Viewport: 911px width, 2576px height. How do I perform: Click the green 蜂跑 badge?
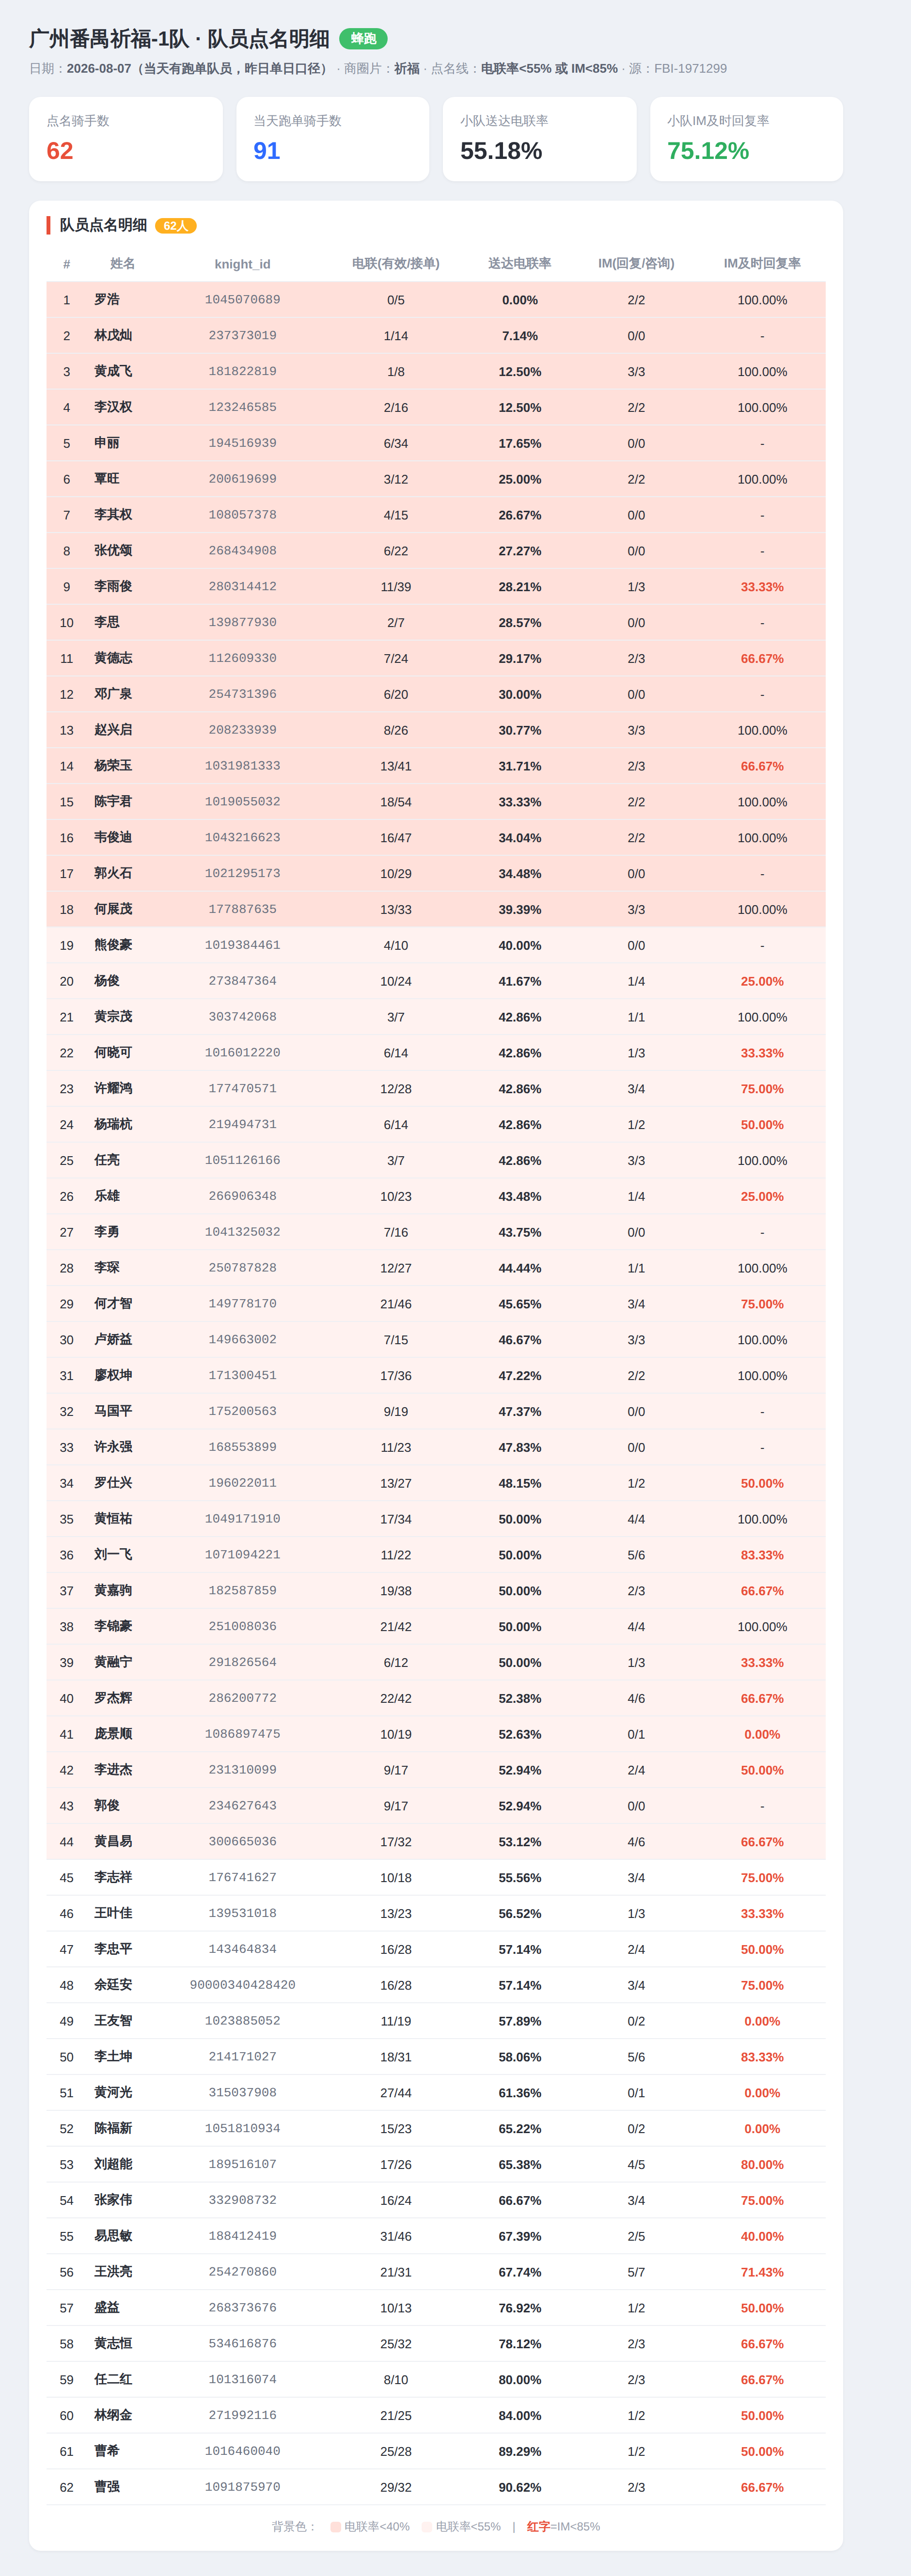(363, 39)
